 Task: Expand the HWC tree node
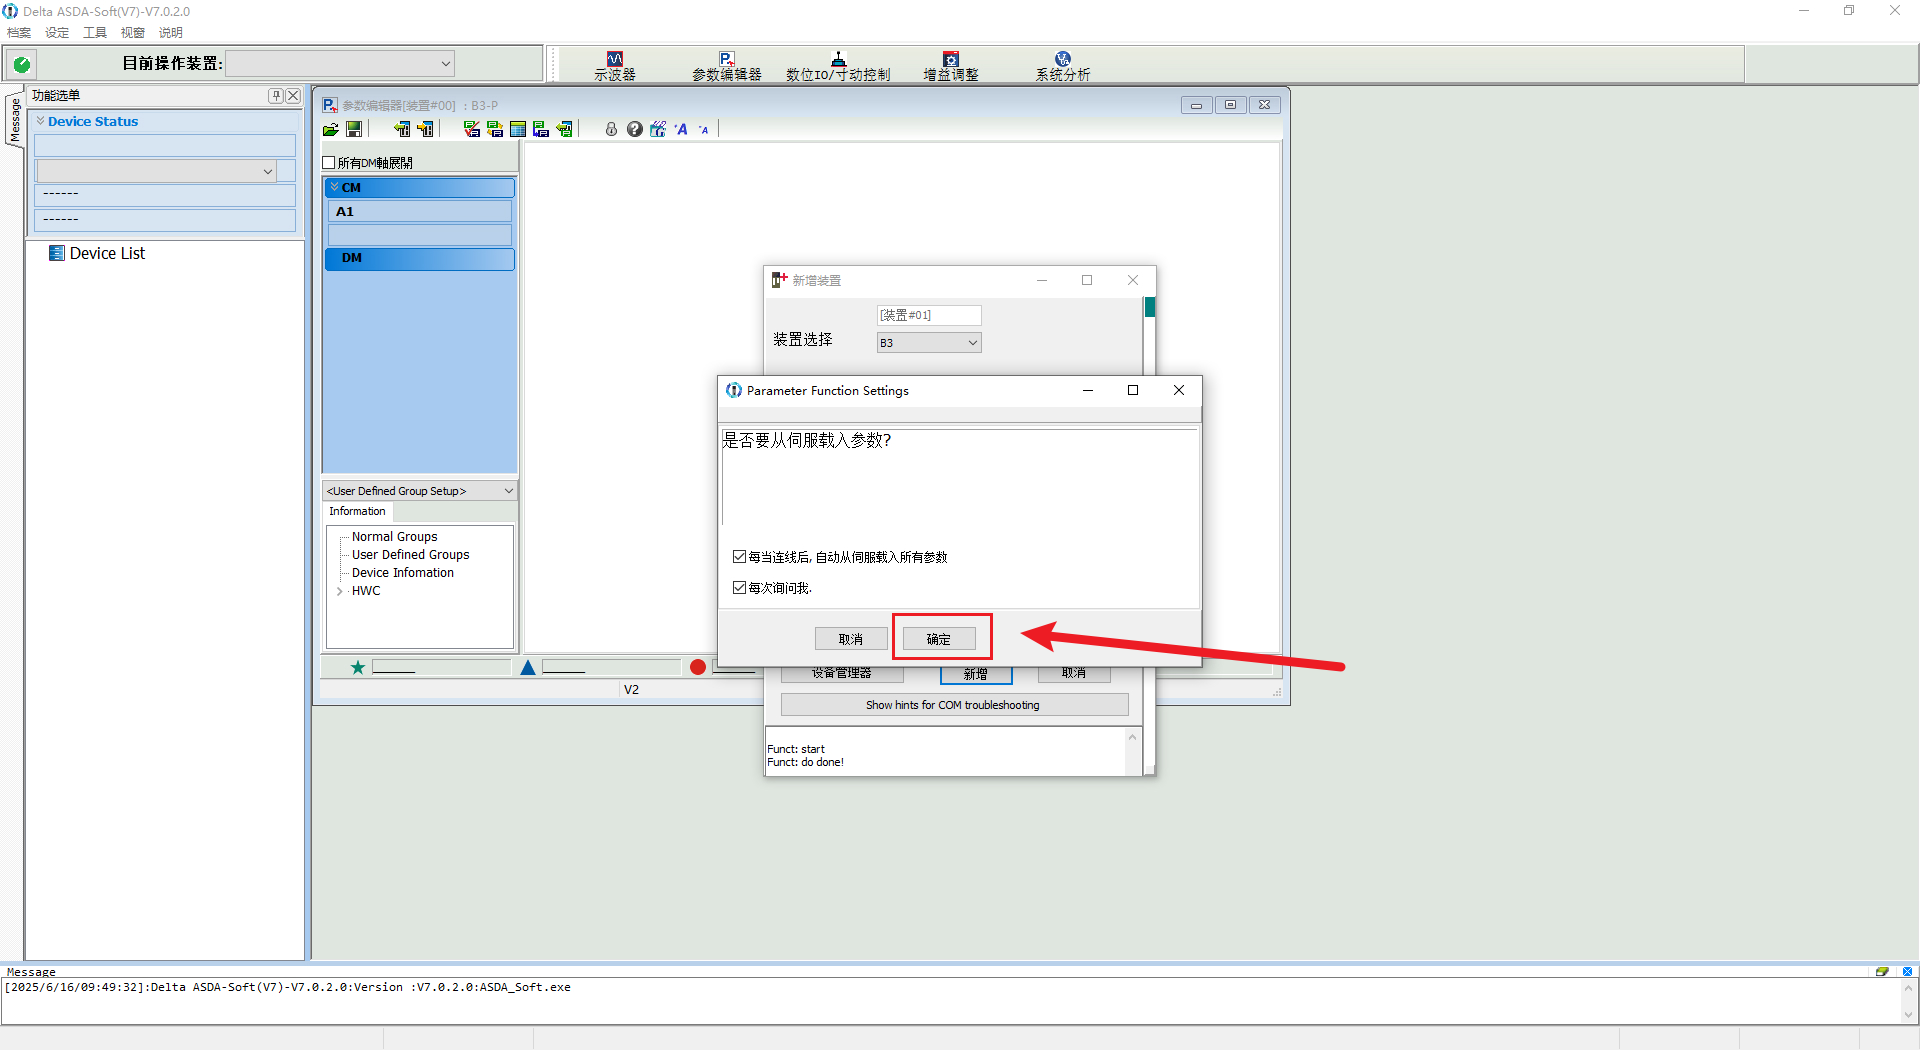point(340,591)
